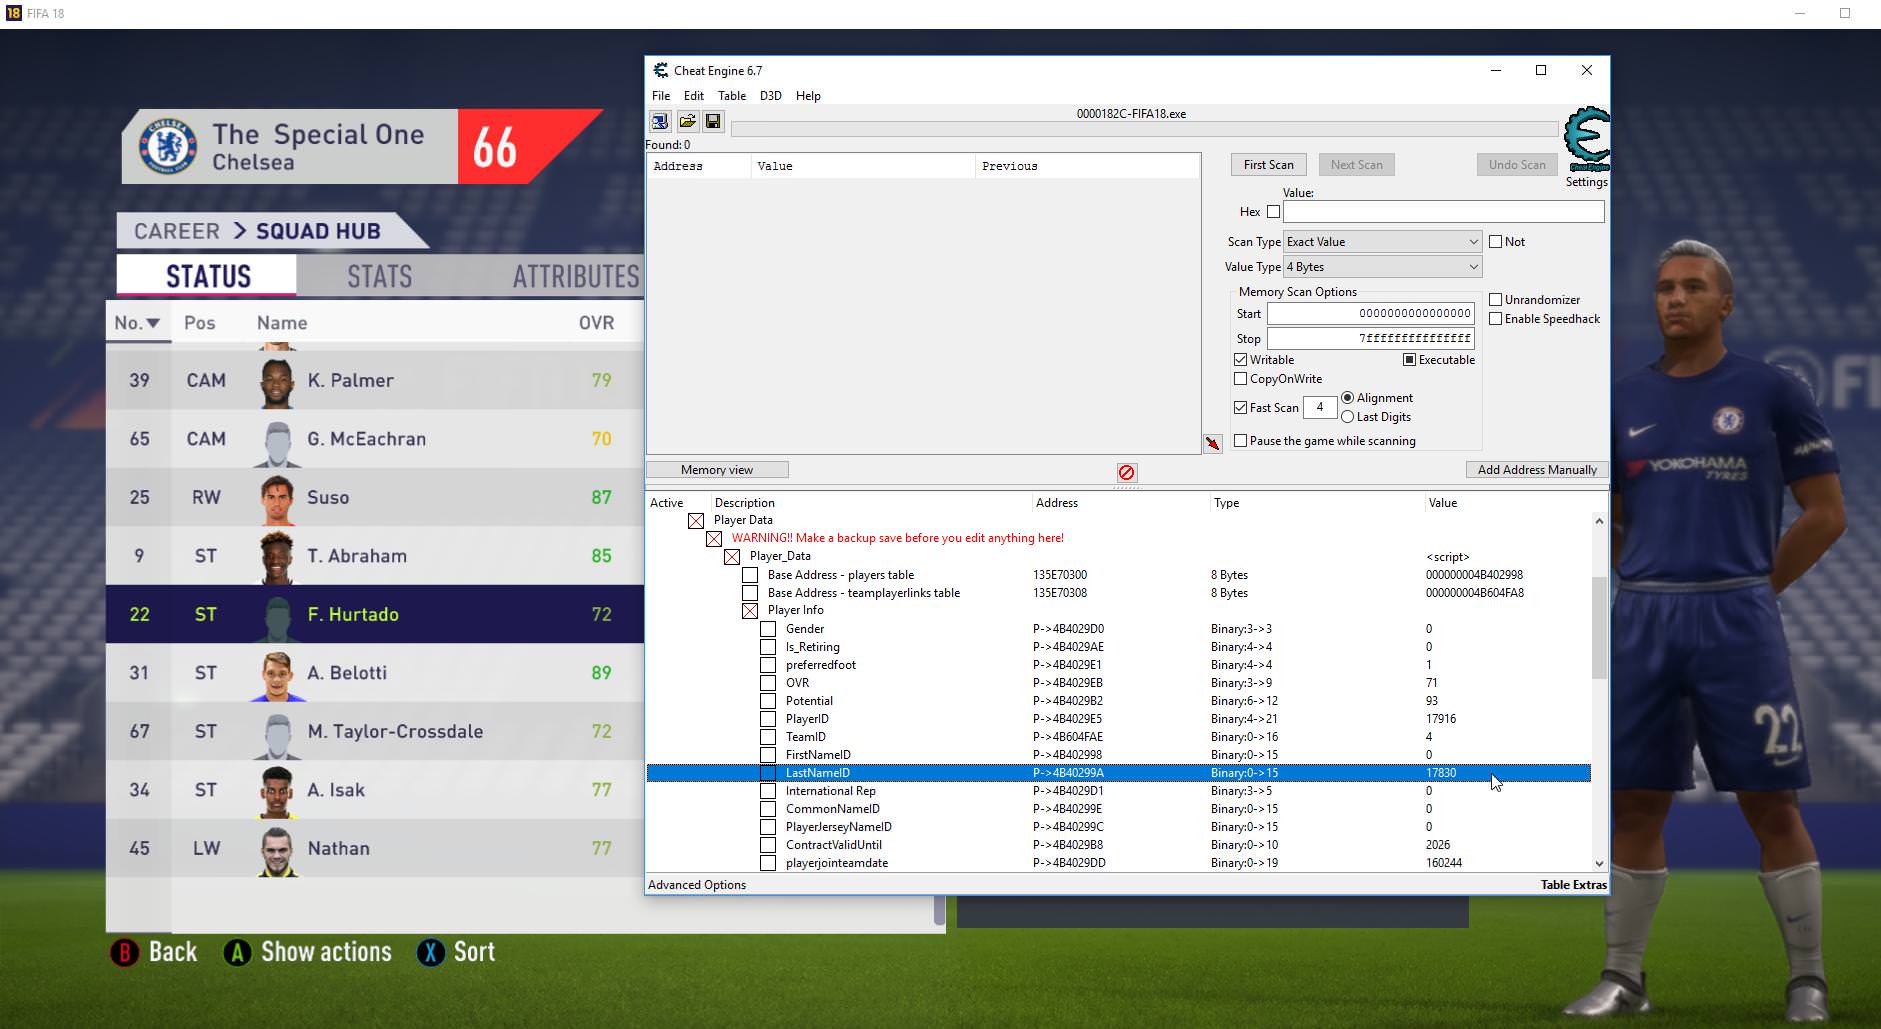Image resolution: width=1881 pixels, height=1029 pixels.
Task: Select the Last Digits radio button
Action: 1348,417
